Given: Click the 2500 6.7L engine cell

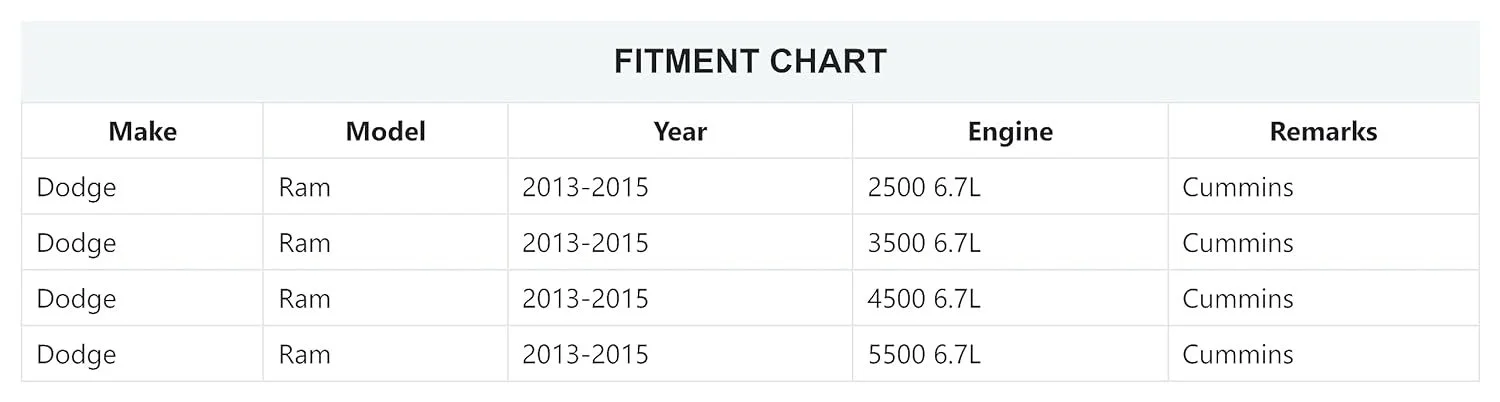Looking at the screenshot, I should 924,187.
